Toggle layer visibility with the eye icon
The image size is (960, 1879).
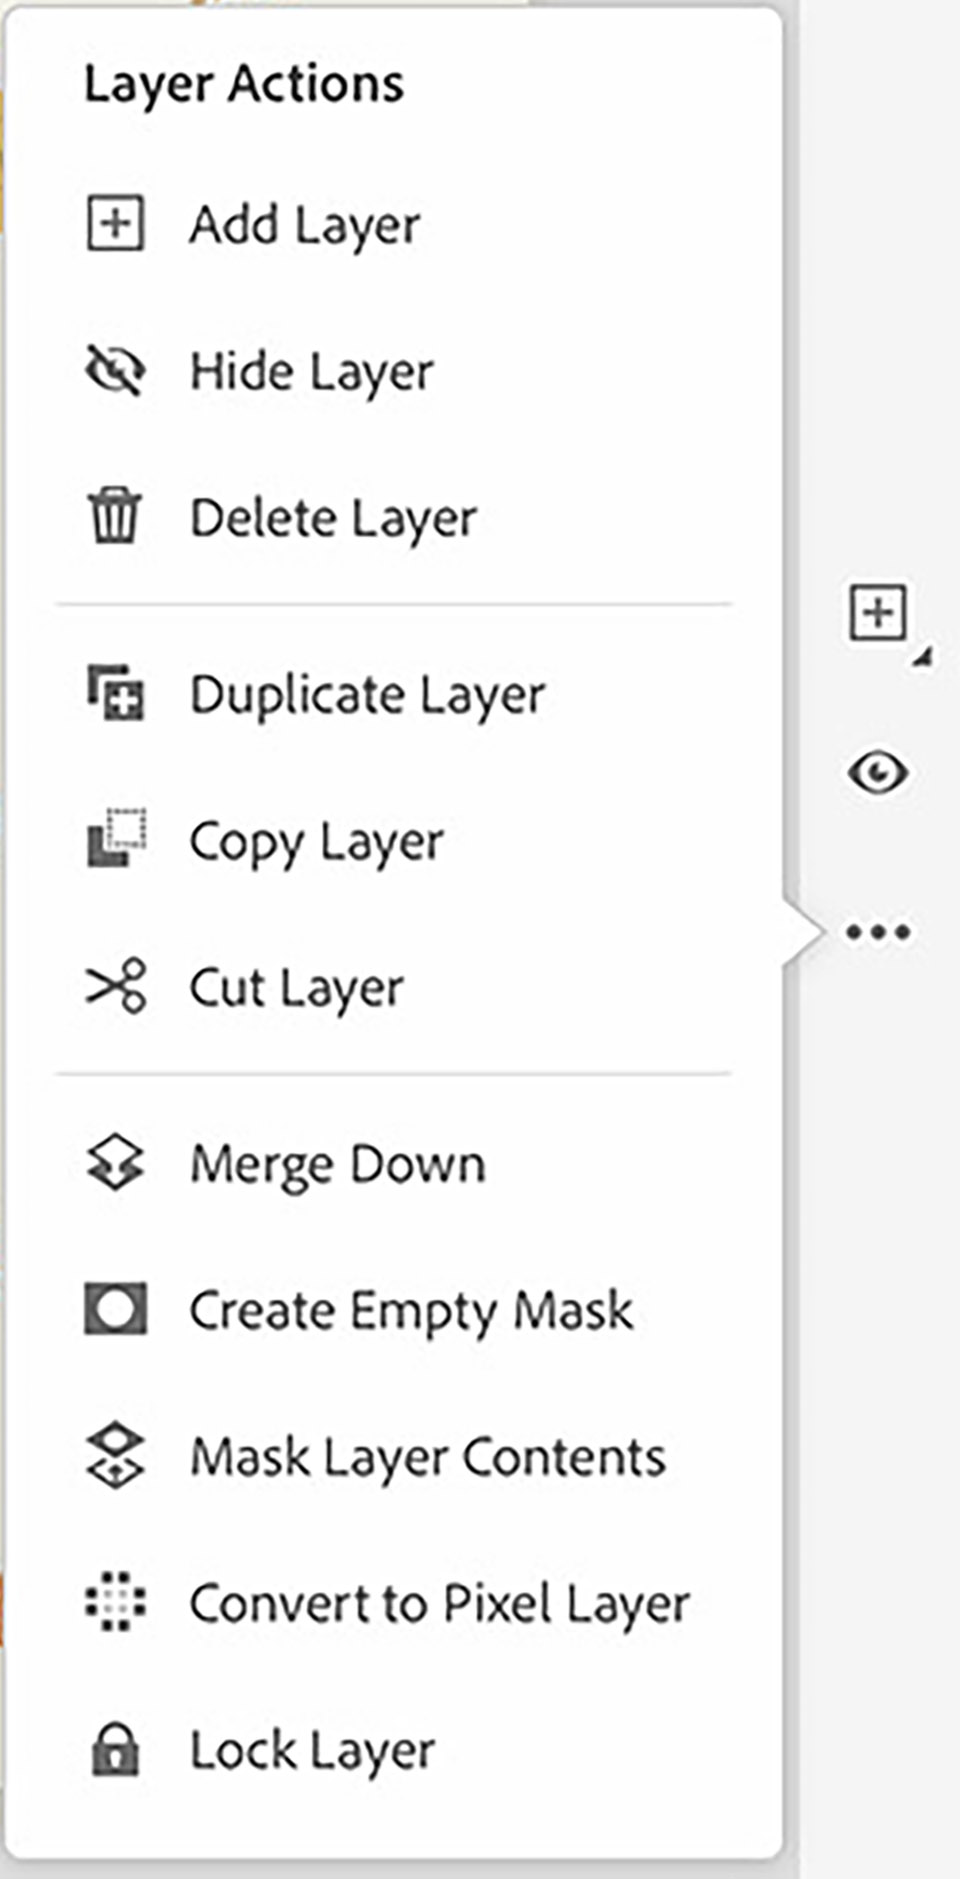coord(880,773)
